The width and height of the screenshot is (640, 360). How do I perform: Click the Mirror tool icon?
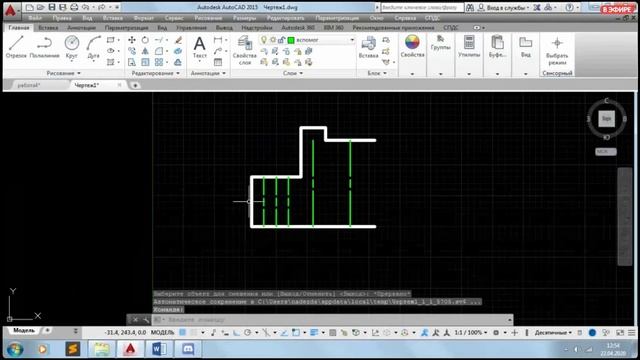(145, 51)
